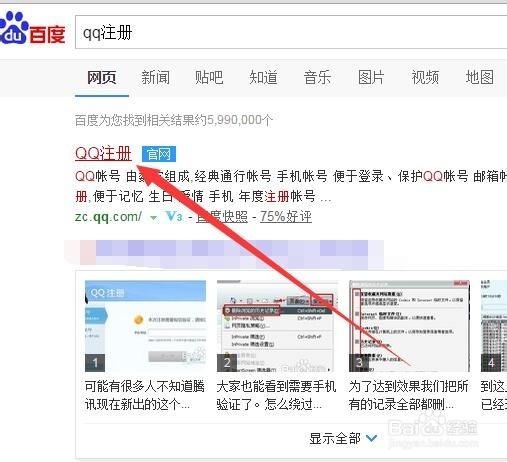The height and width of the screenshot is (462, 507).
Task: Open the 视频 tab
Action: (425, 77)
